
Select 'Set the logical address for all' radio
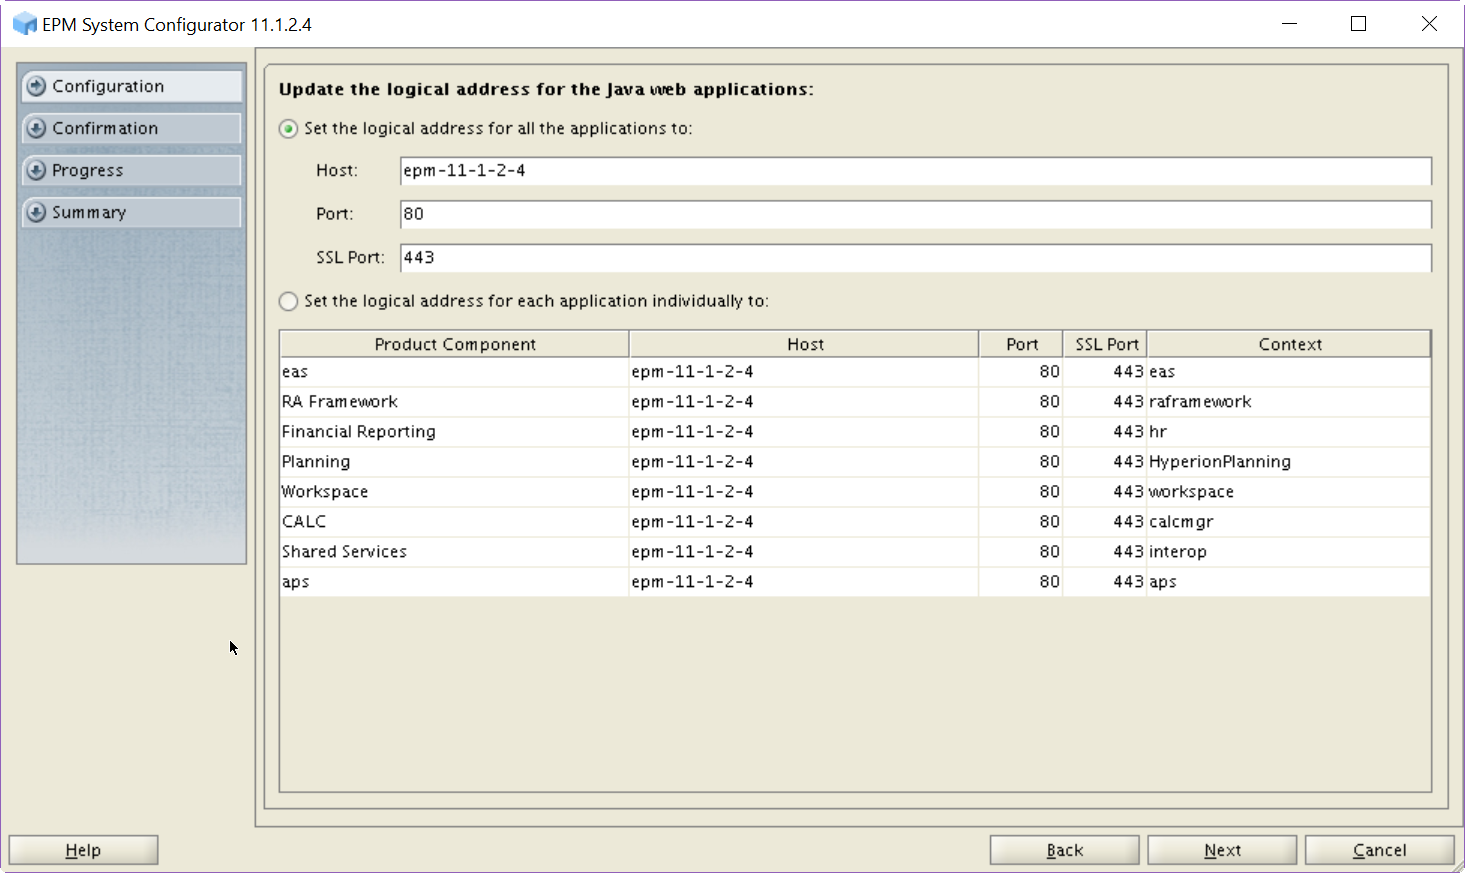[289, 129]
